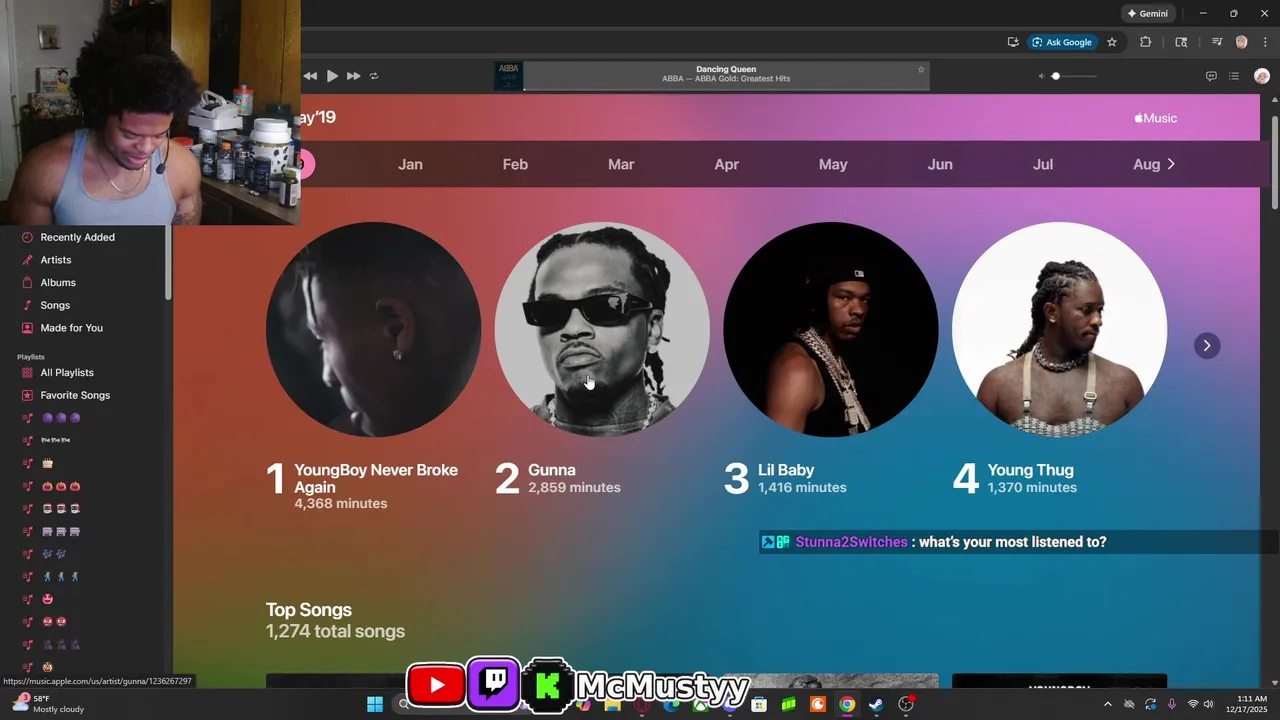The height and width of the screenshot is (720, 1280).
Task: Click the Ask Google lens button
Action: [1062, 42]
